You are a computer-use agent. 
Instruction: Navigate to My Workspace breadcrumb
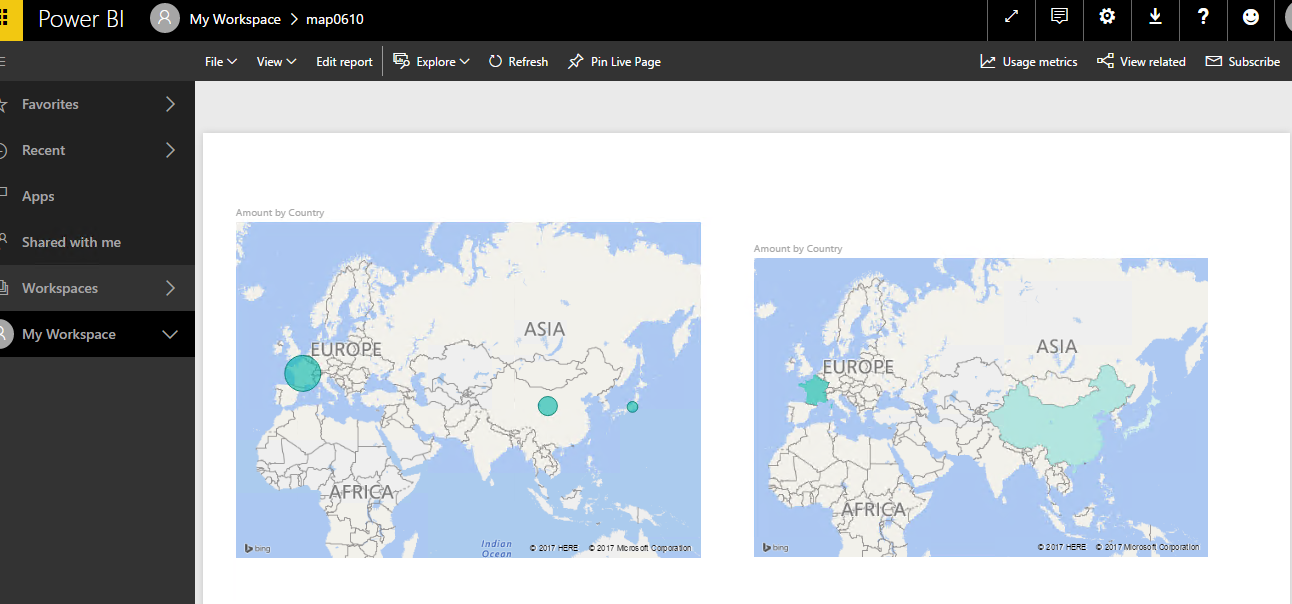235,19
